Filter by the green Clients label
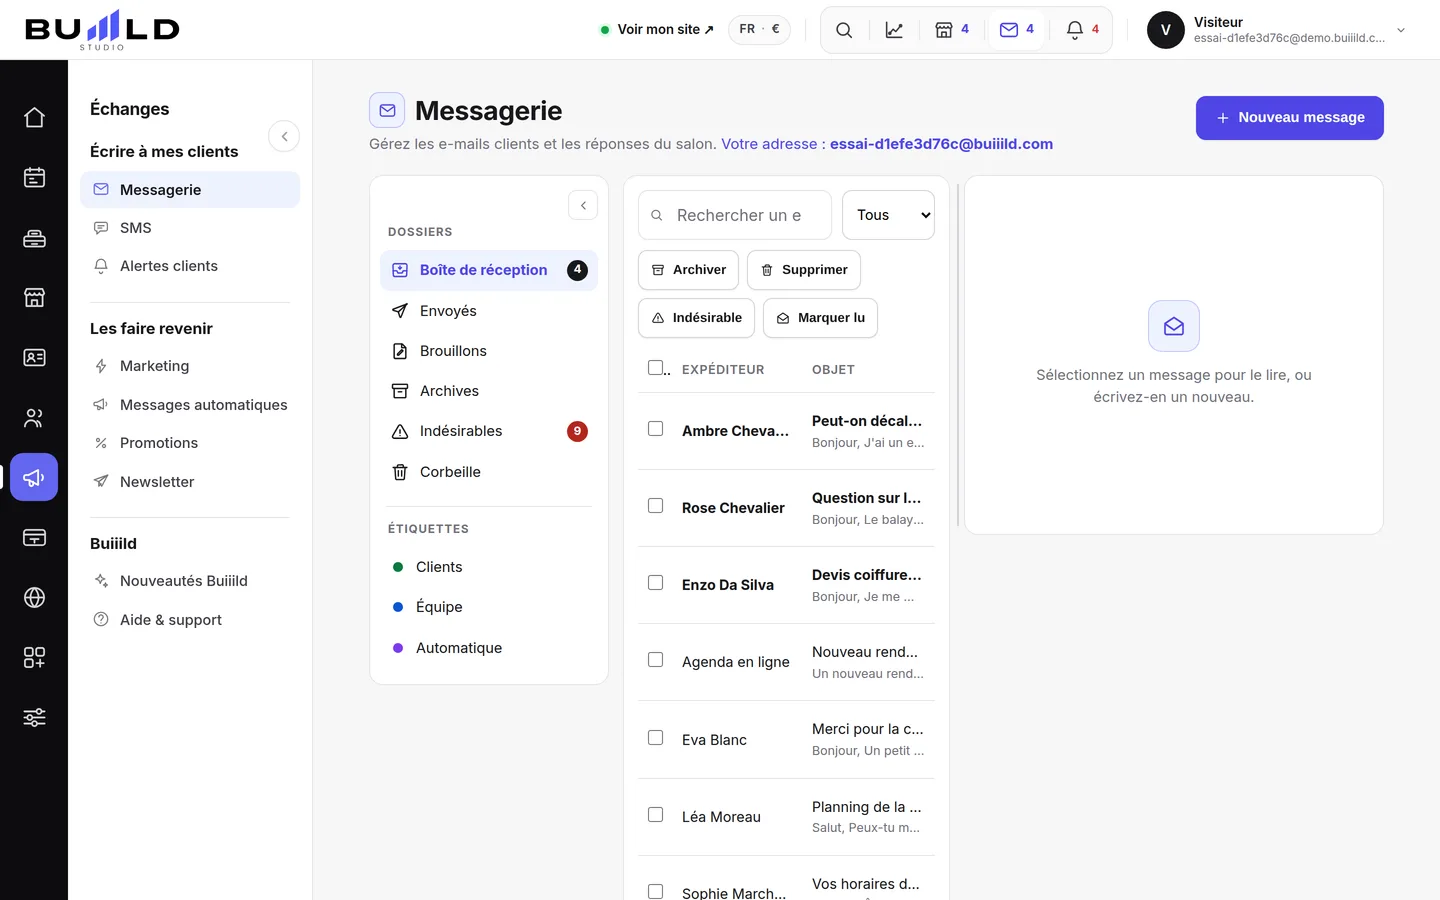The width and height of the screenshot is (1440, 900). pyautogui.click(x=489, y=567)
